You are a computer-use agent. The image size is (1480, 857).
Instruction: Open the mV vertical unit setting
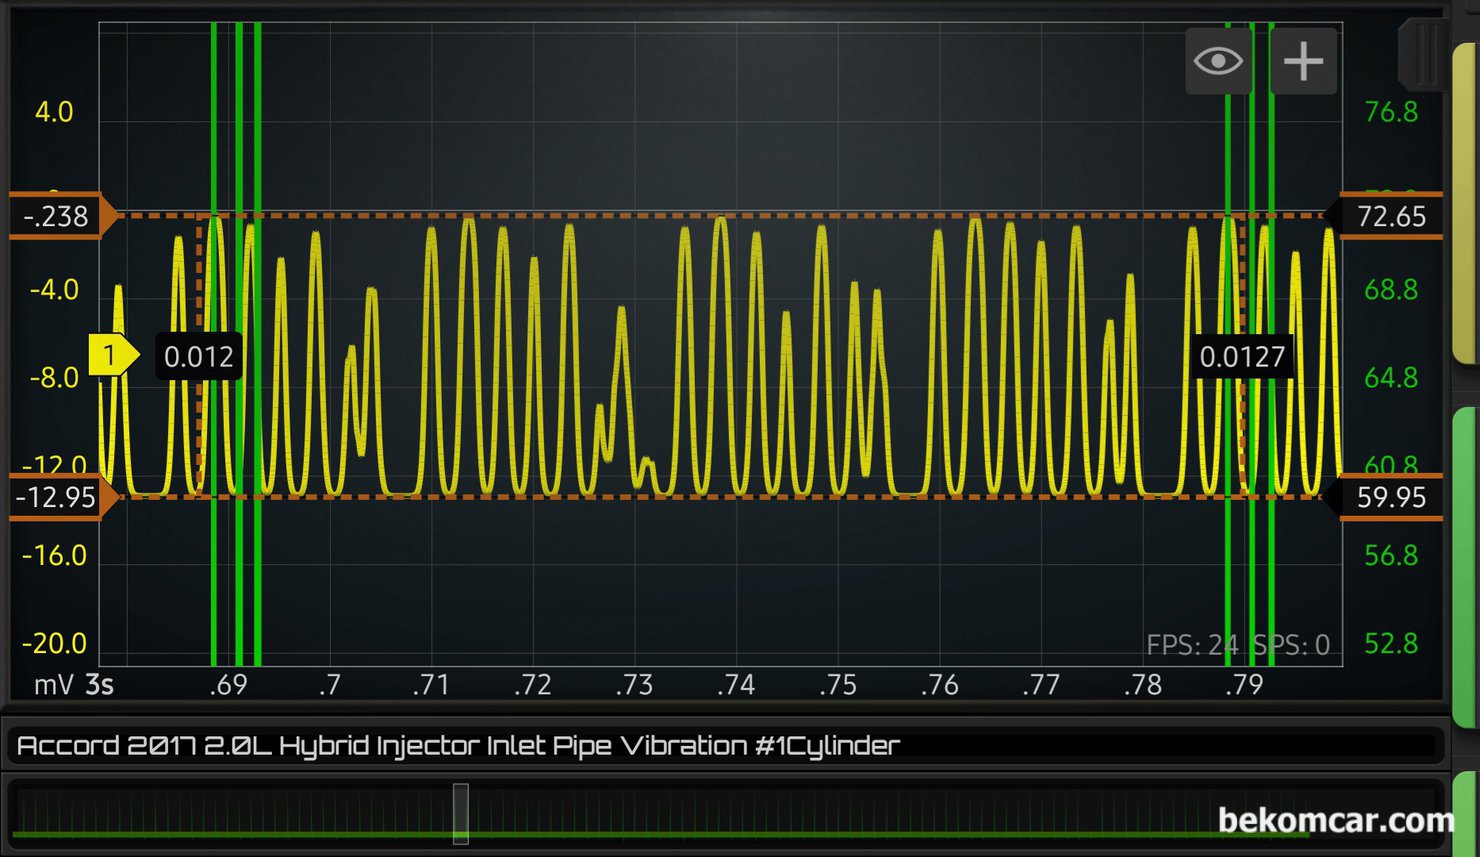(53, 685)
